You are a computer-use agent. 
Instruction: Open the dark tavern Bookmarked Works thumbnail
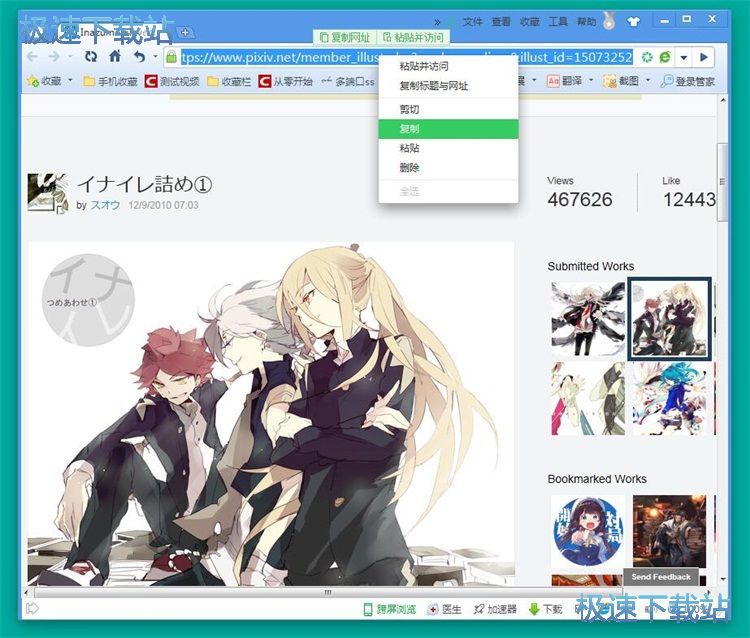pyautogui.click(x=669, y=531)
